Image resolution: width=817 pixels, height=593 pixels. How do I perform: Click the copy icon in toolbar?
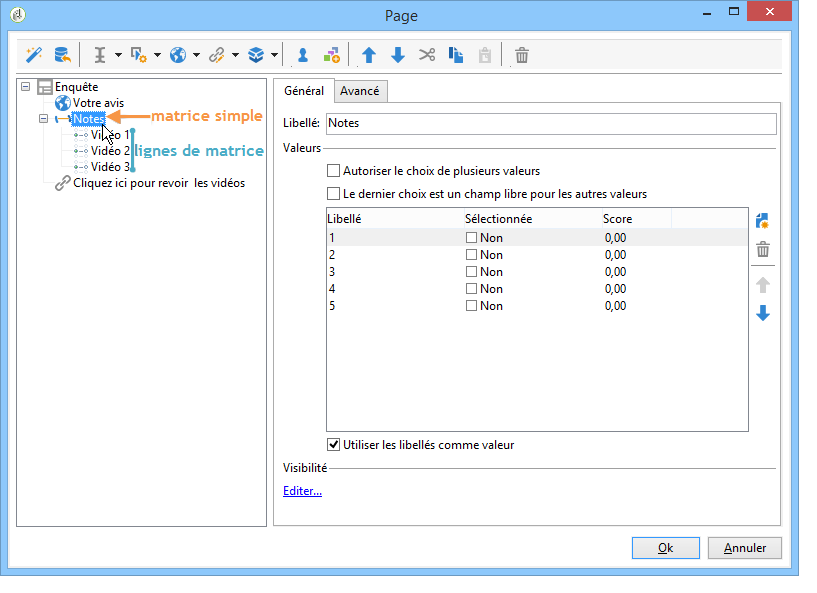click(x=456, y=55)
